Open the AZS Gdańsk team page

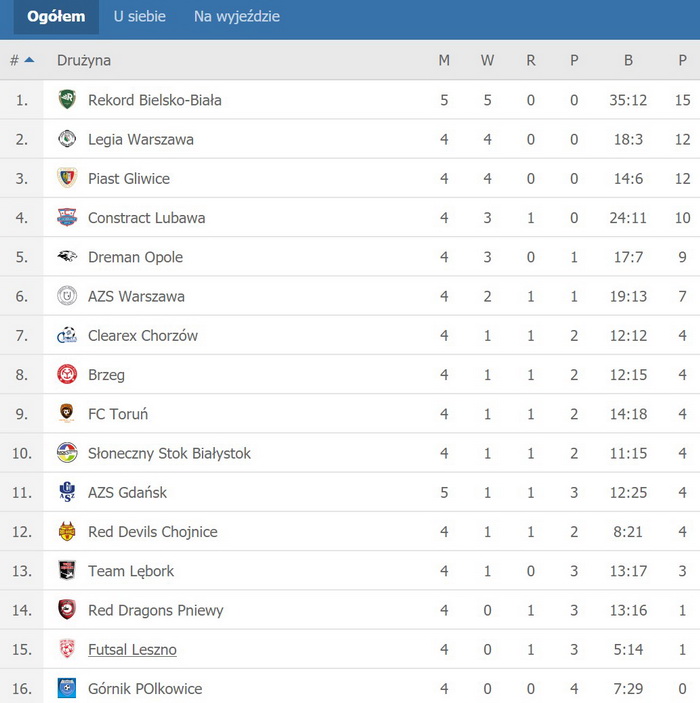127,492
